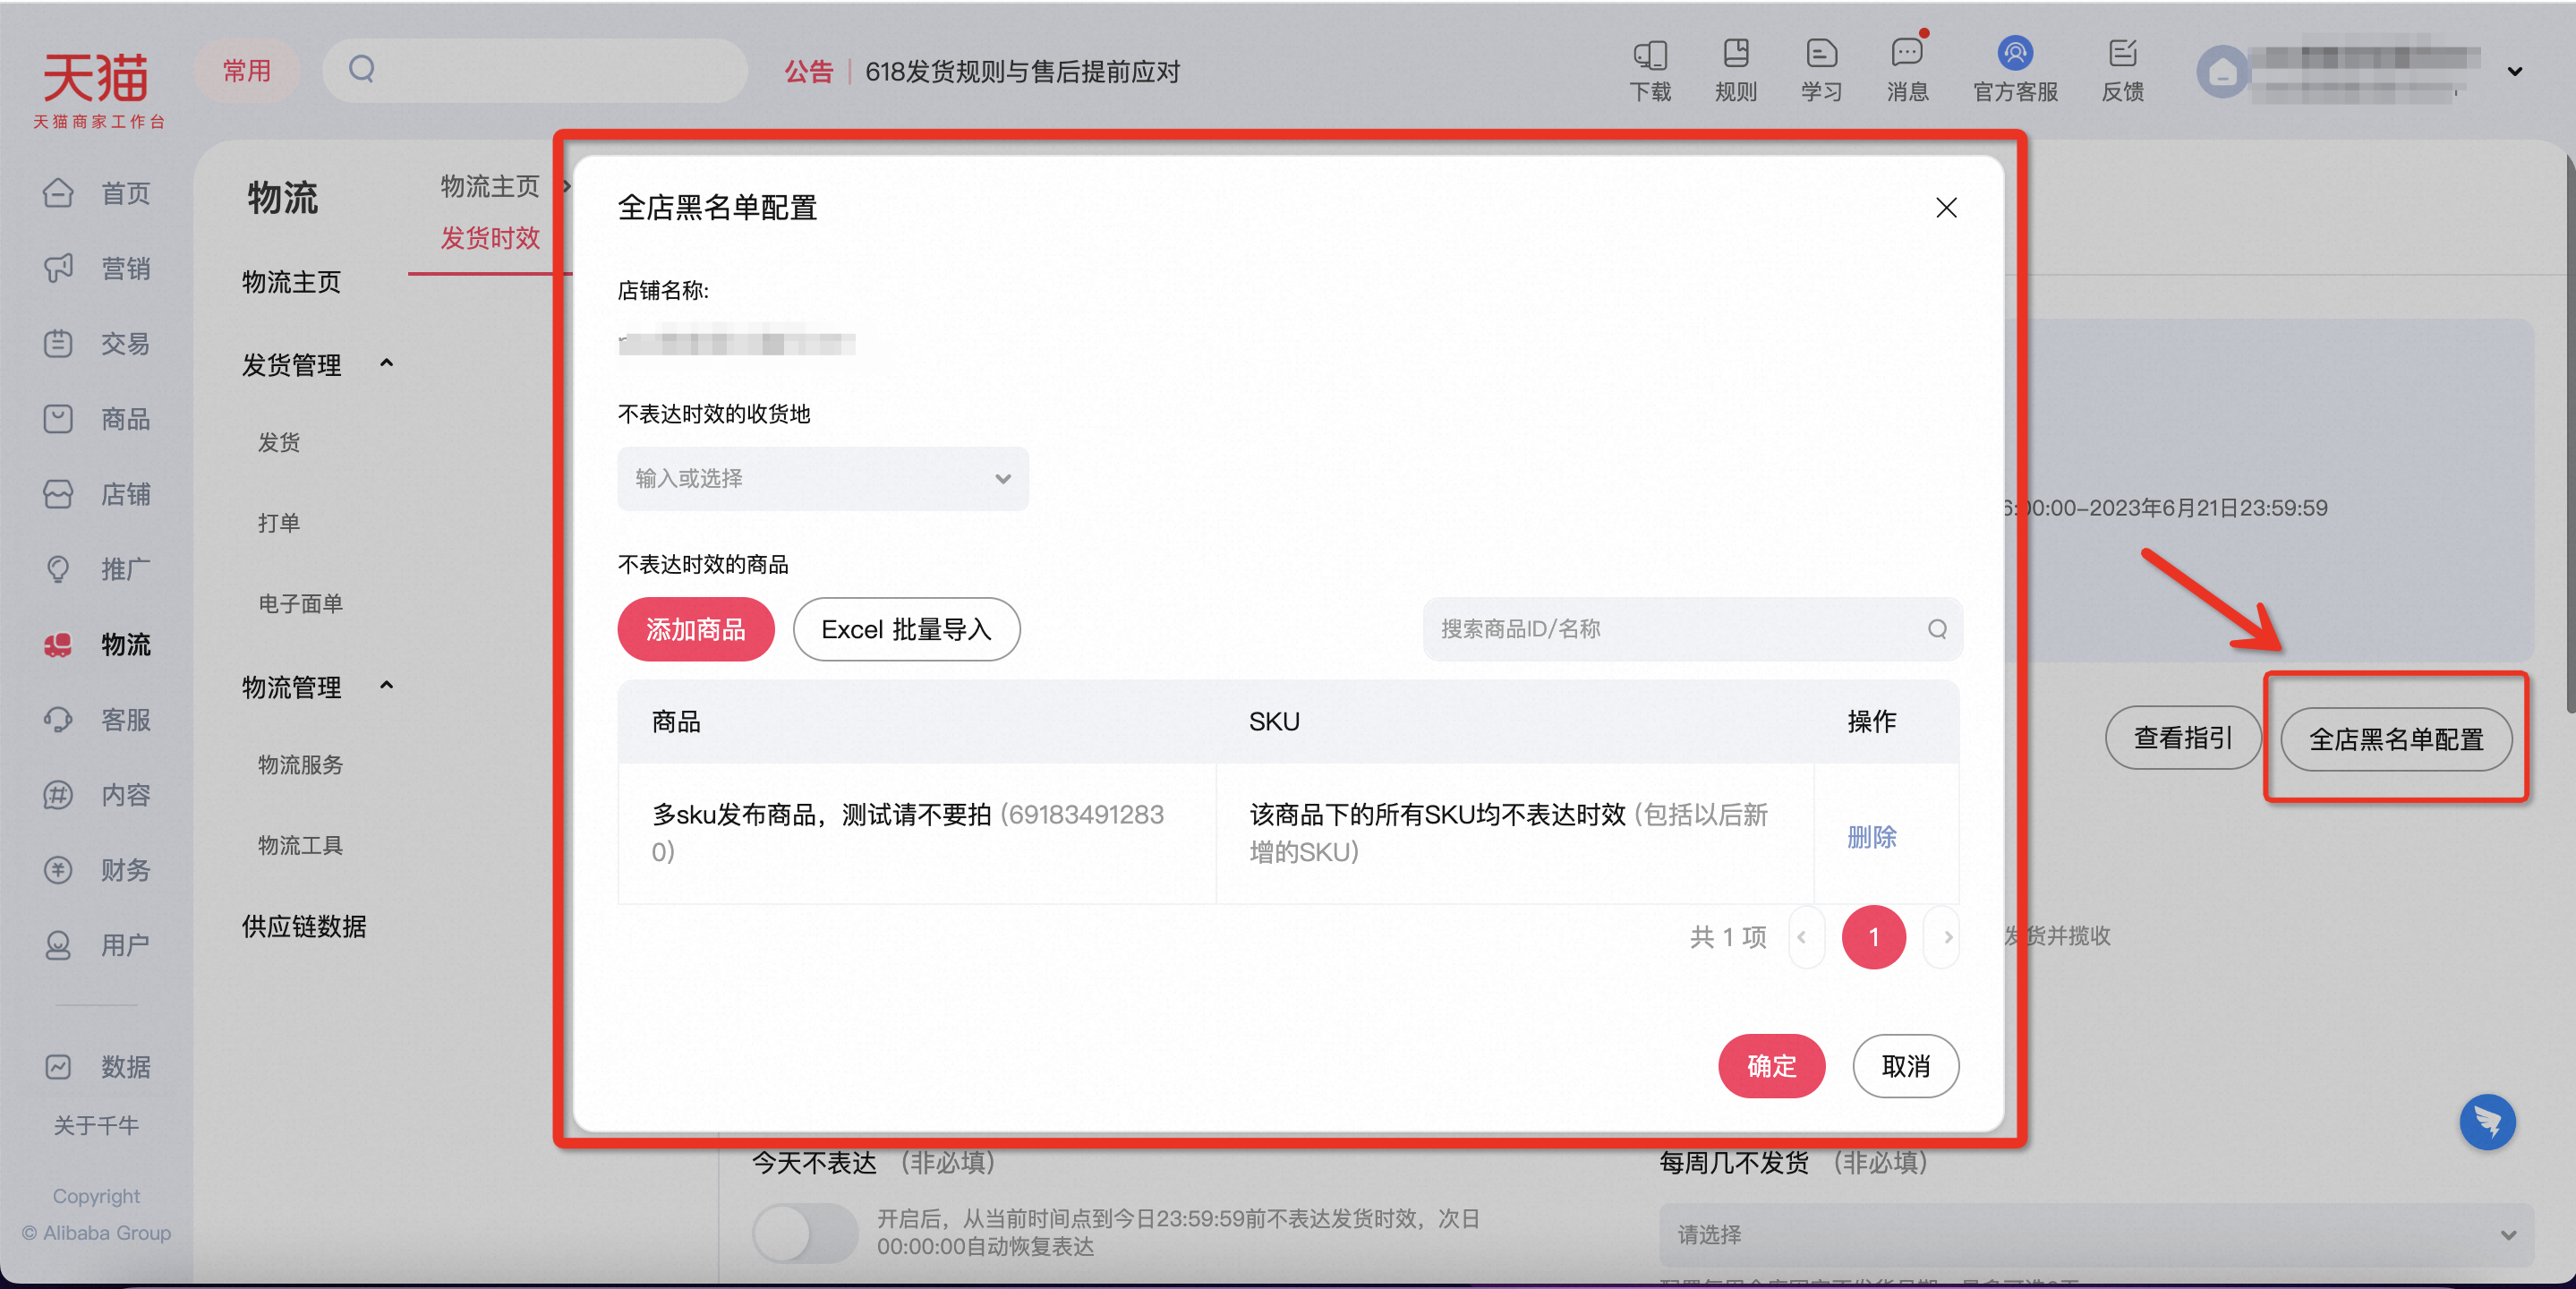Click the SKU column header
Screen dimensions: 2576x1289
coord(1273,722)
